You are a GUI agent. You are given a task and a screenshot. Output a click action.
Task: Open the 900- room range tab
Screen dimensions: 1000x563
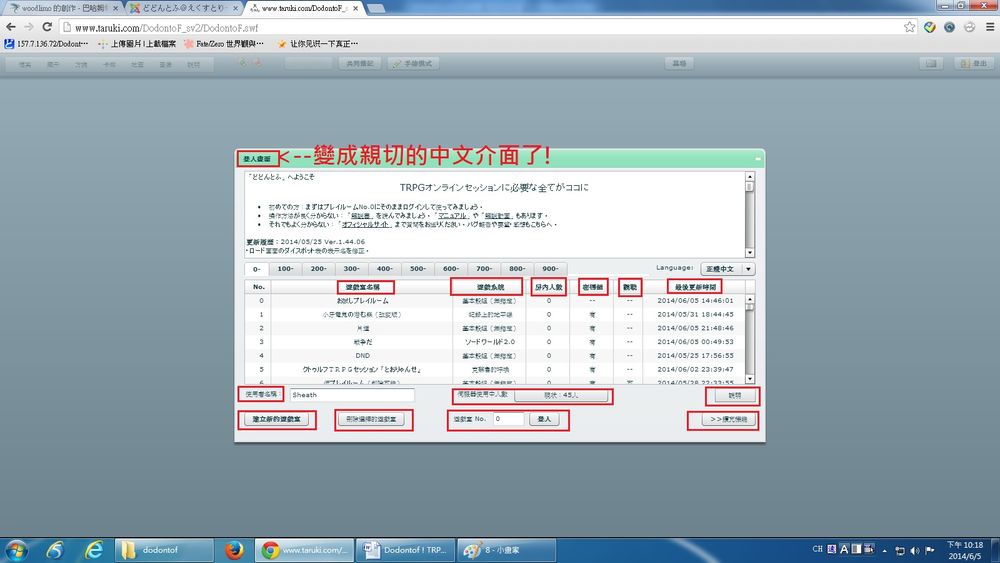tap(550, 269)
